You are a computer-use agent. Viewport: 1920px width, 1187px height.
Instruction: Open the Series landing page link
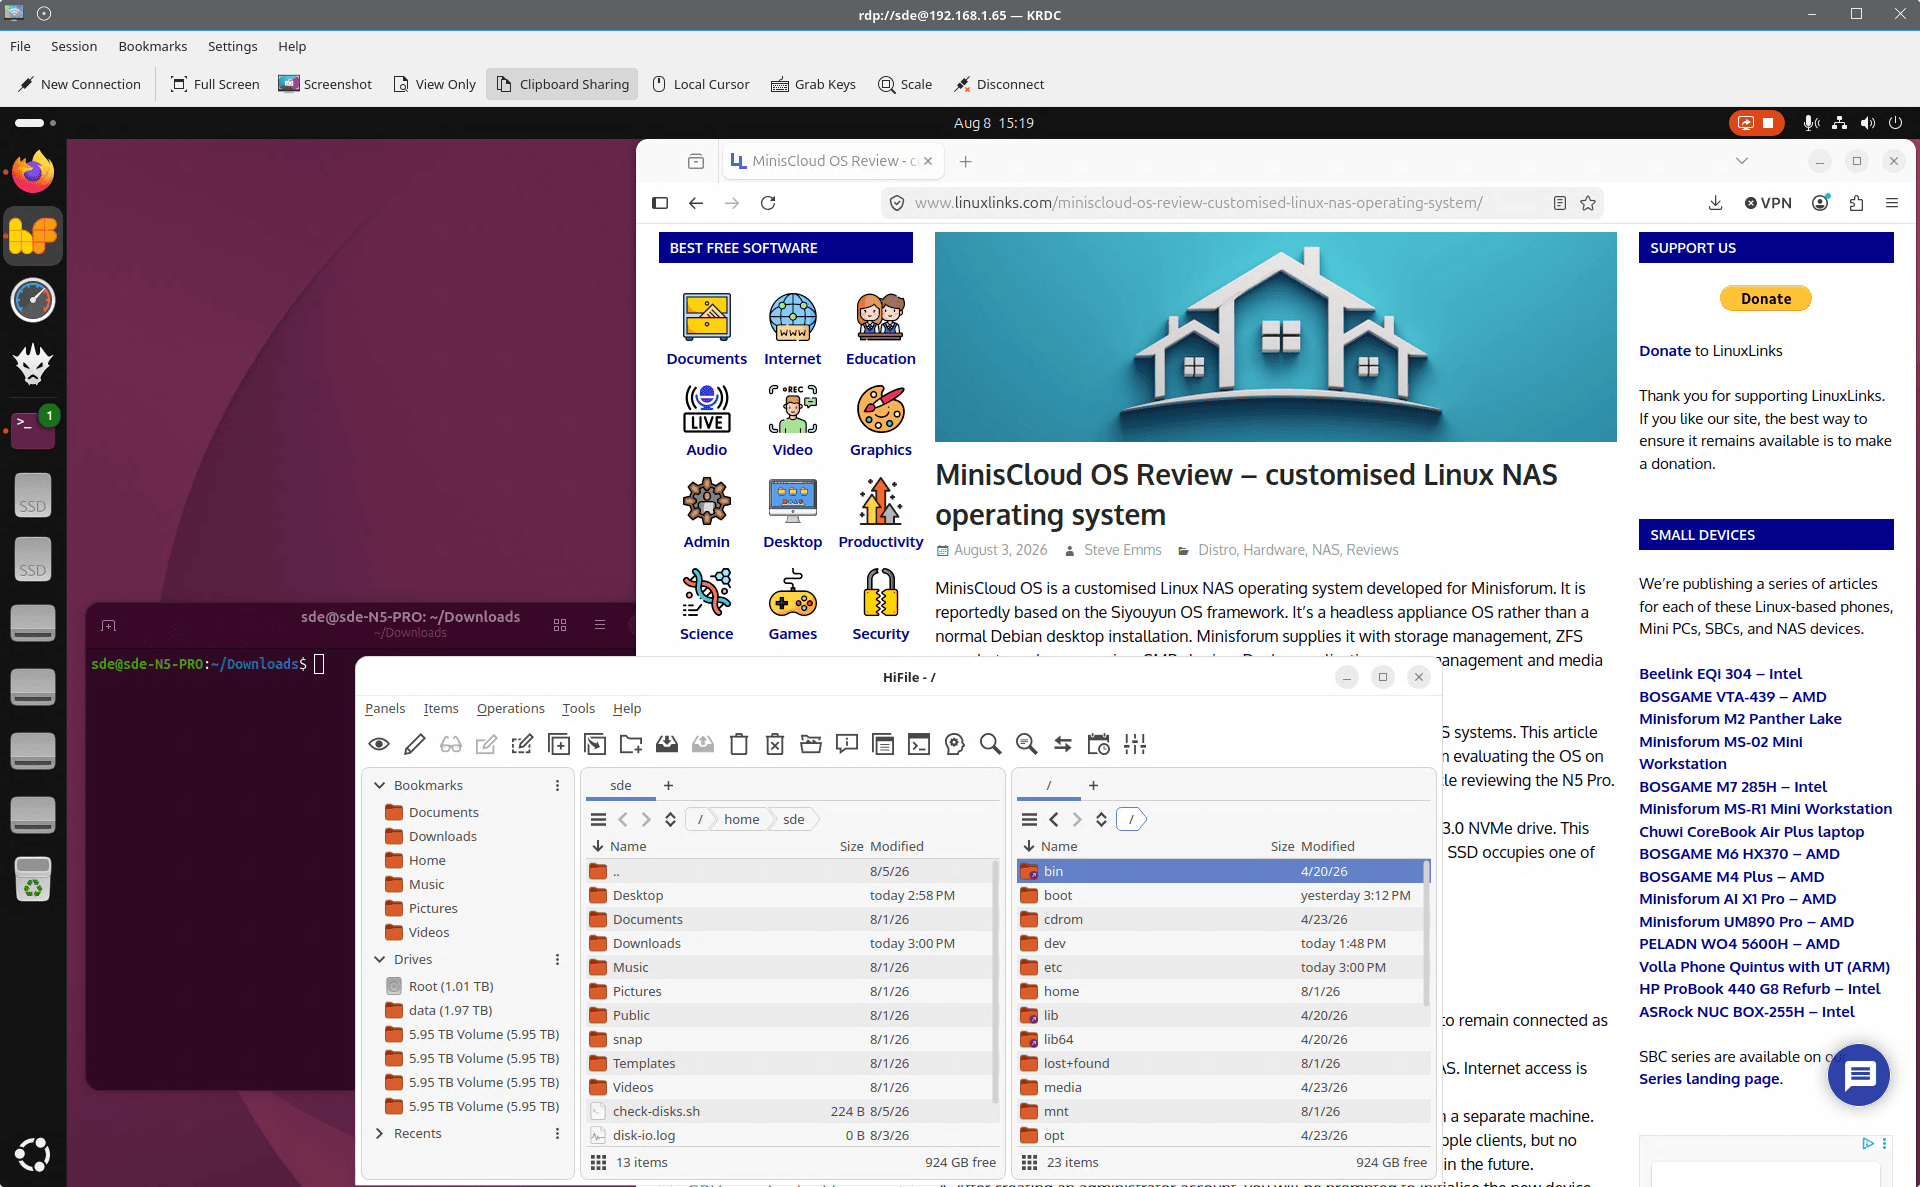pos(1710,1079)
